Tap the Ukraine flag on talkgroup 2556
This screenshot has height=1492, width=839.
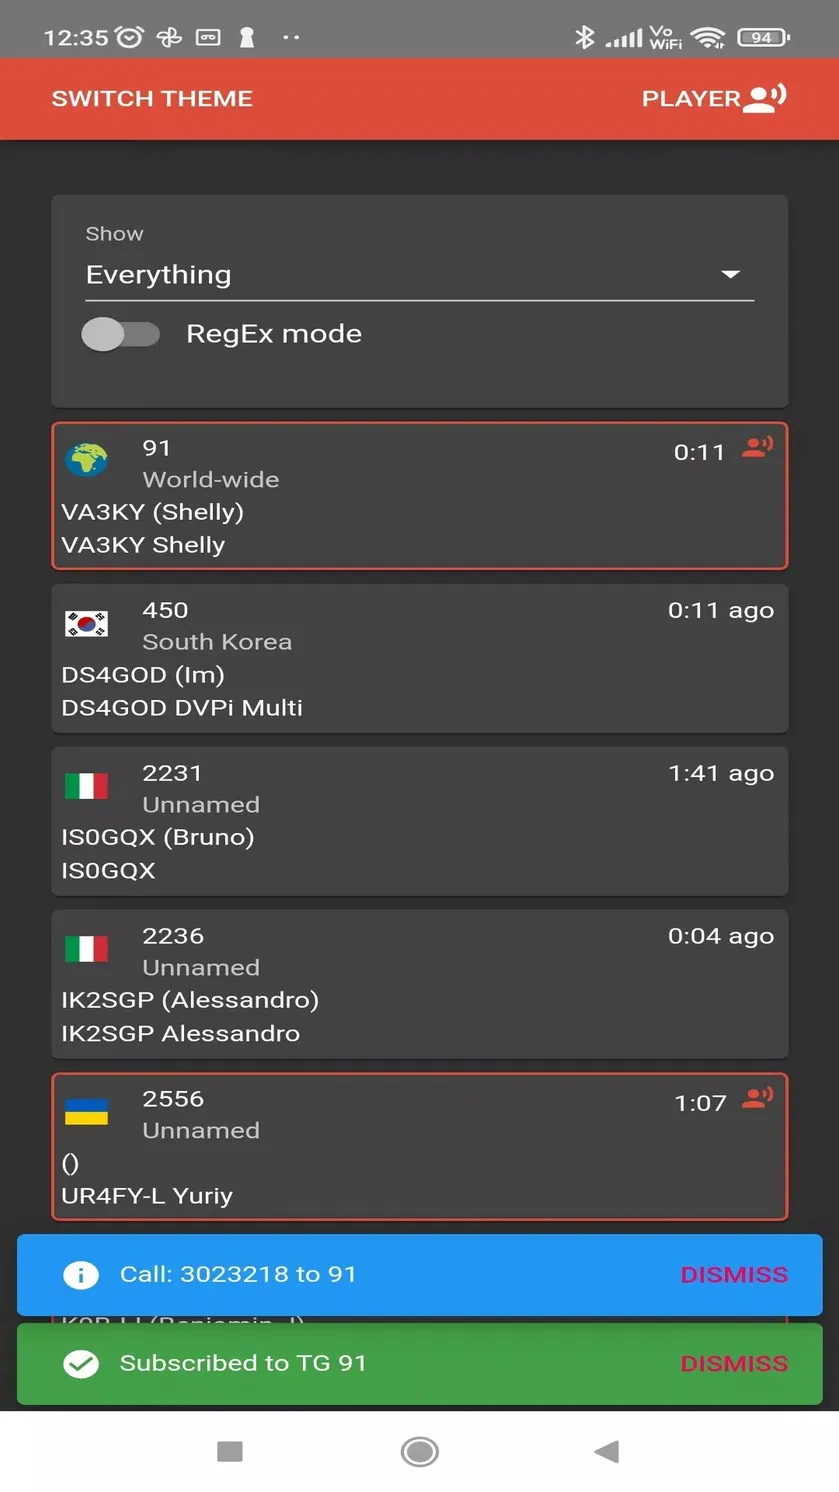point(87,1111)
